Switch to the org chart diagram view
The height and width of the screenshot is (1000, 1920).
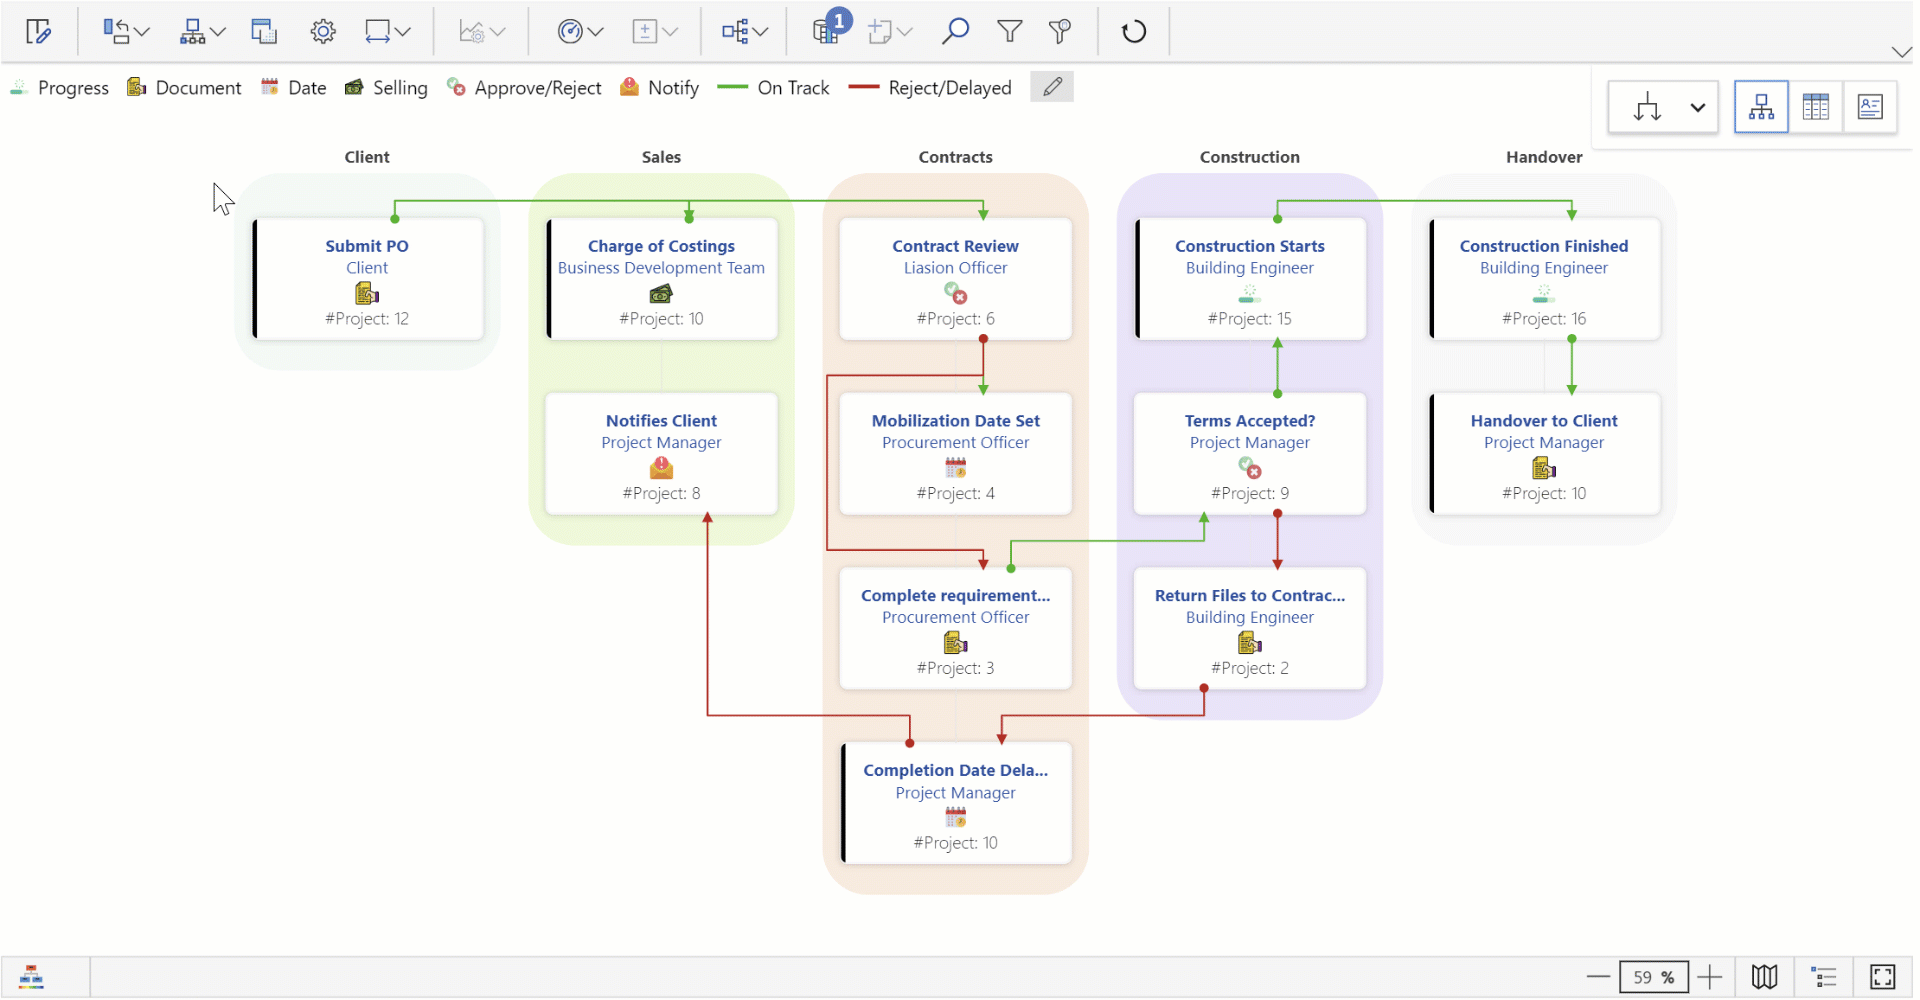tap(1760, 106)
